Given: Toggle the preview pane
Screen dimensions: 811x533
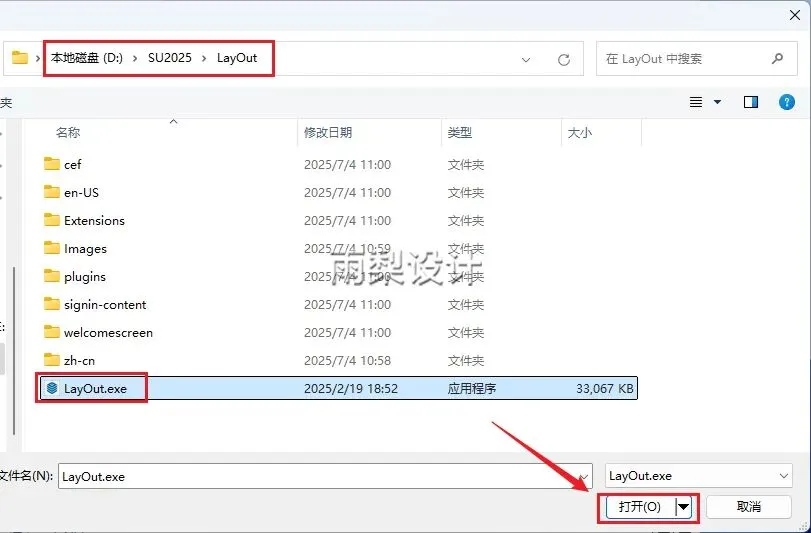Looking at the screenshot, I should pyautogui.click(x=751, y=102).
